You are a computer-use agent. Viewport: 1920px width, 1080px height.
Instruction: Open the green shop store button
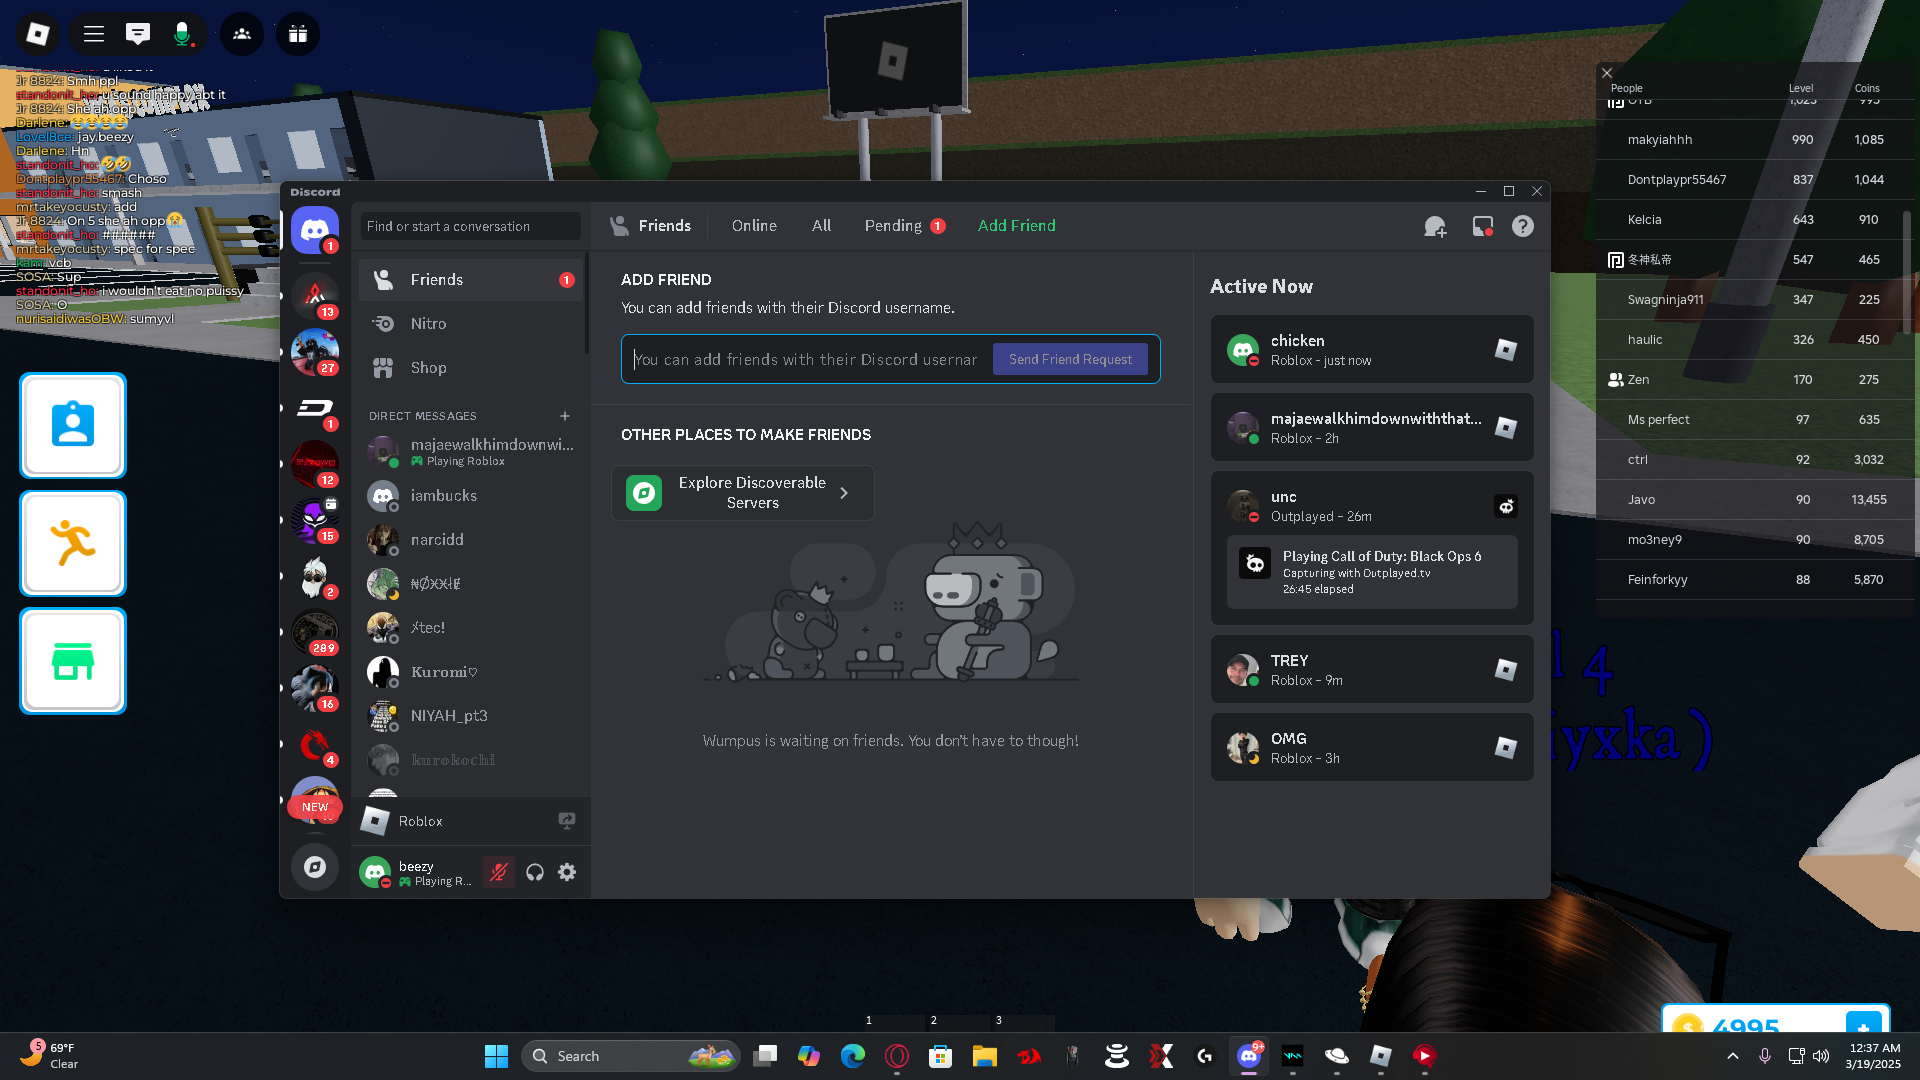point(73,661)
